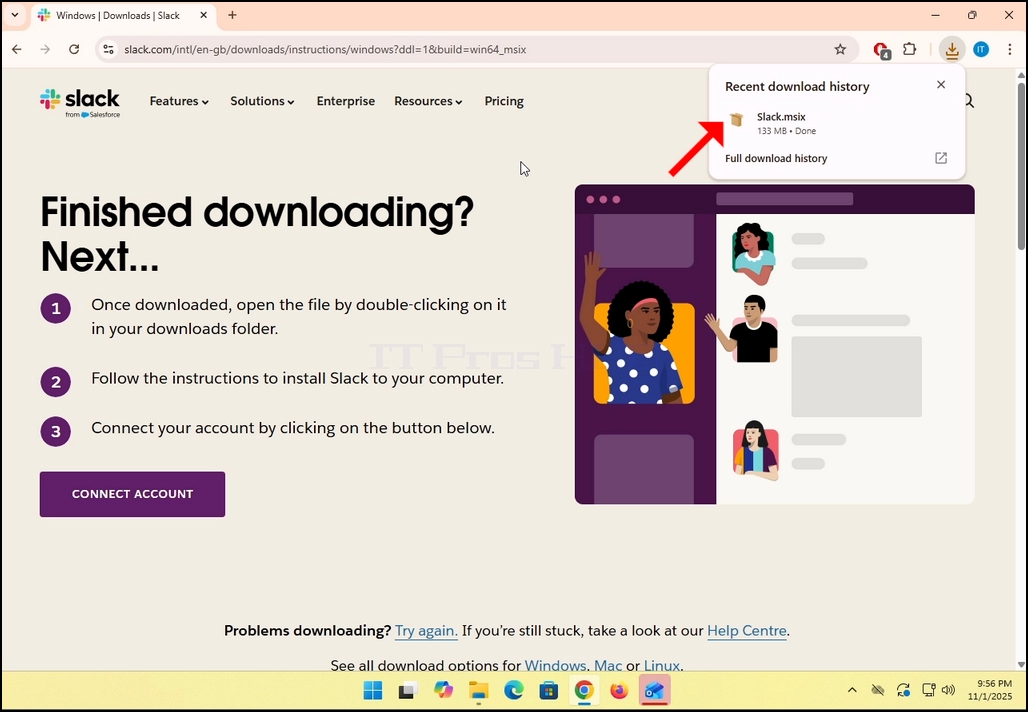Open the Help Centre link

747,631
